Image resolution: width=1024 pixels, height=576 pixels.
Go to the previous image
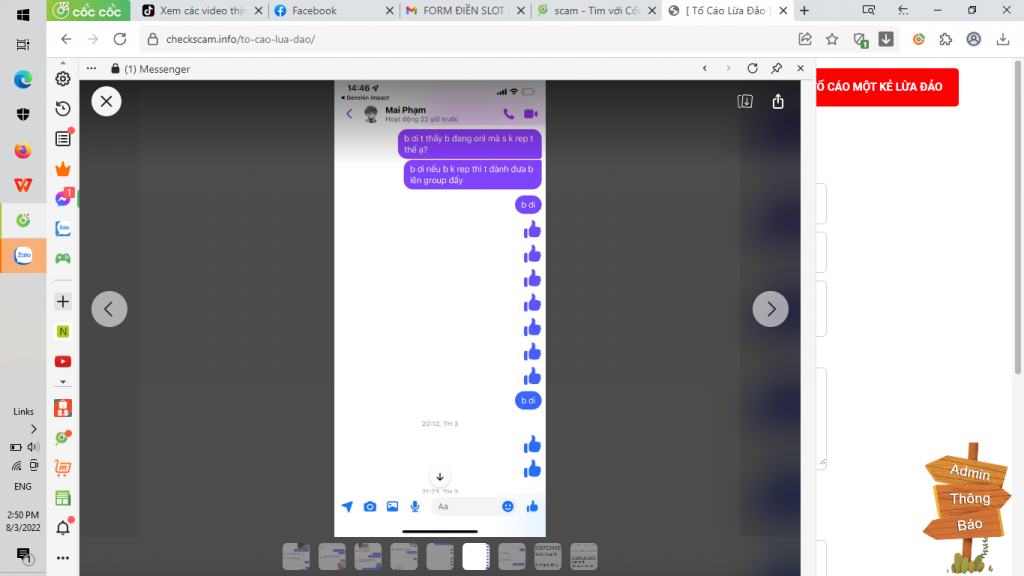(109, 309)
